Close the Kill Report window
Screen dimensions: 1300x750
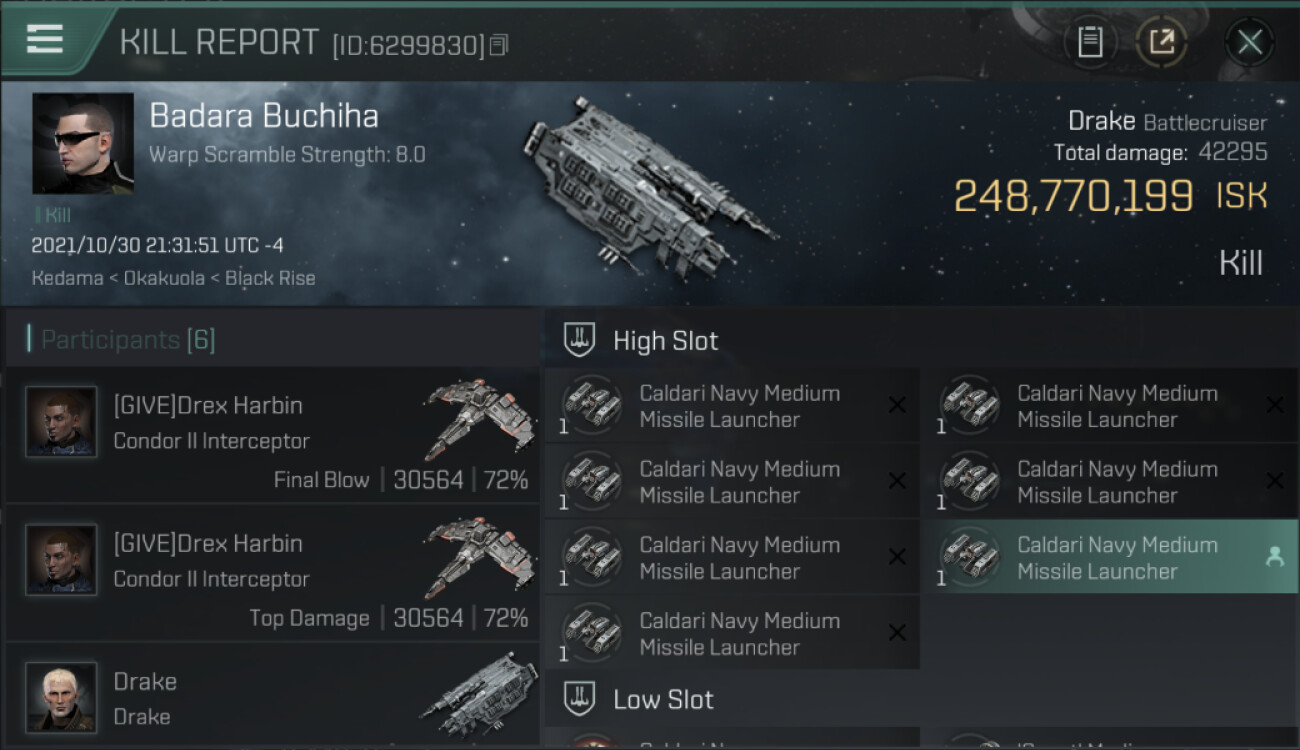point(1250,42)
